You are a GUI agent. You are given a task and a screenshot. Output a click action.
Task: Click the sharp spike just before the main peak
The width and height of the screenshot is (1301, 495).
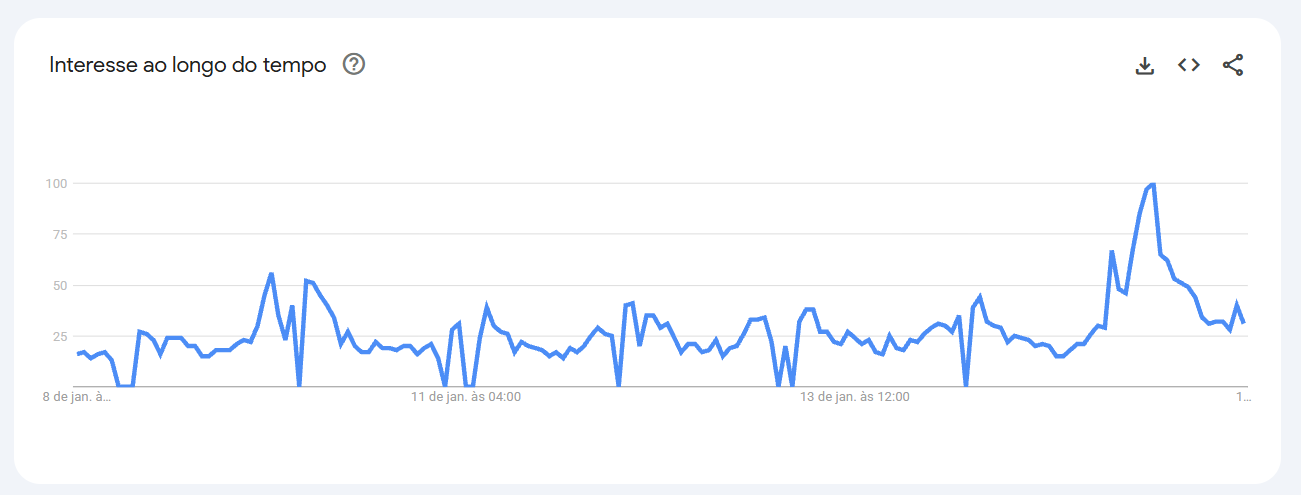point(1111,252)
